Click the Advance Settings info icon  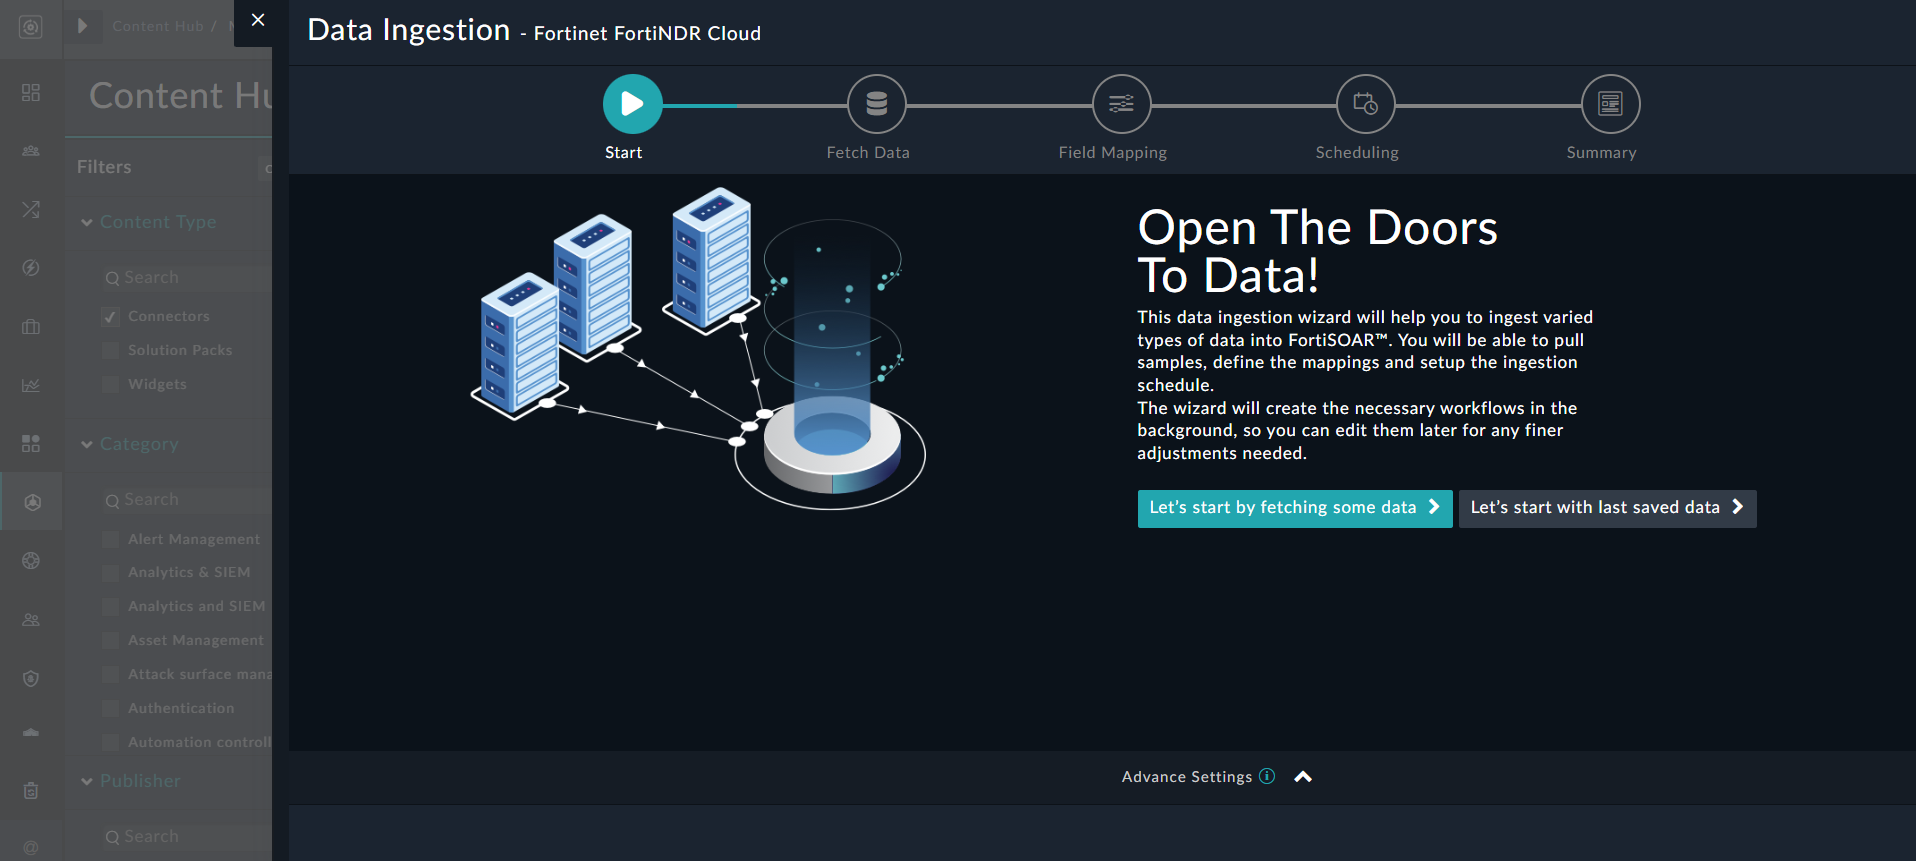point(1267,776)
